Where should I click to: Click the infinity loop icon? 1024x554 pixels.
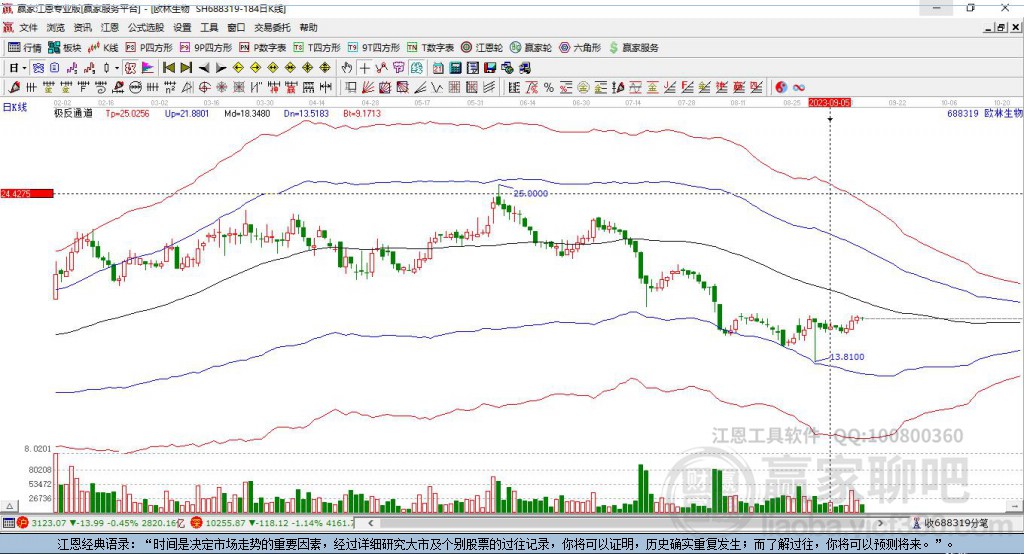[x=799, y=88]
